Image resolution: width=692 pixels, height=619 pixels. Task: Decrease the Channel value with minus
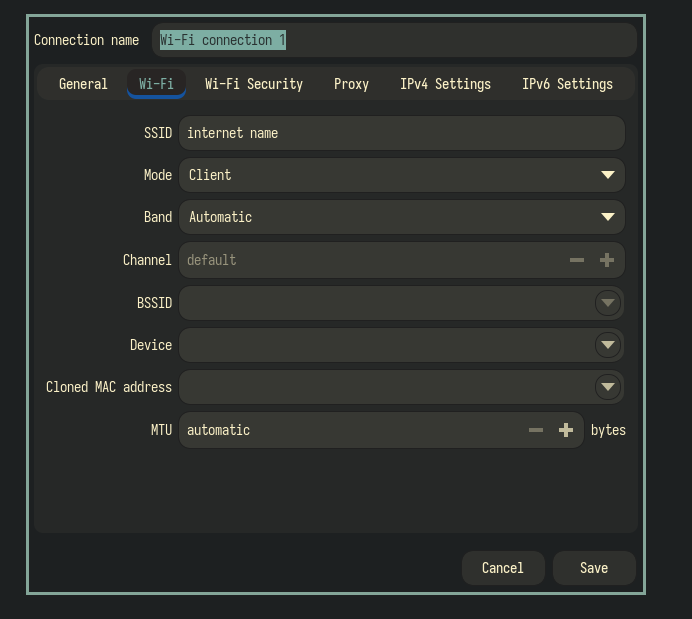(577, 260)
